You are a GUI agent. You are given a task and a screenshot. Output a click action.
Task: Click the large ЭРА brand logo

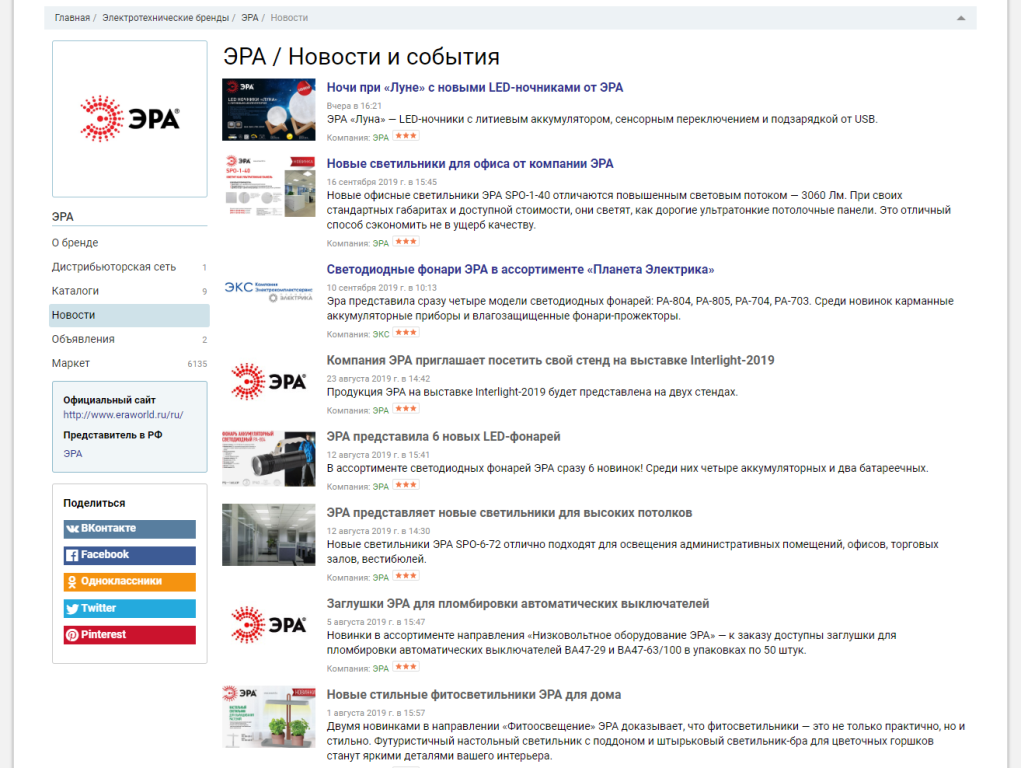tap(130, 119)
